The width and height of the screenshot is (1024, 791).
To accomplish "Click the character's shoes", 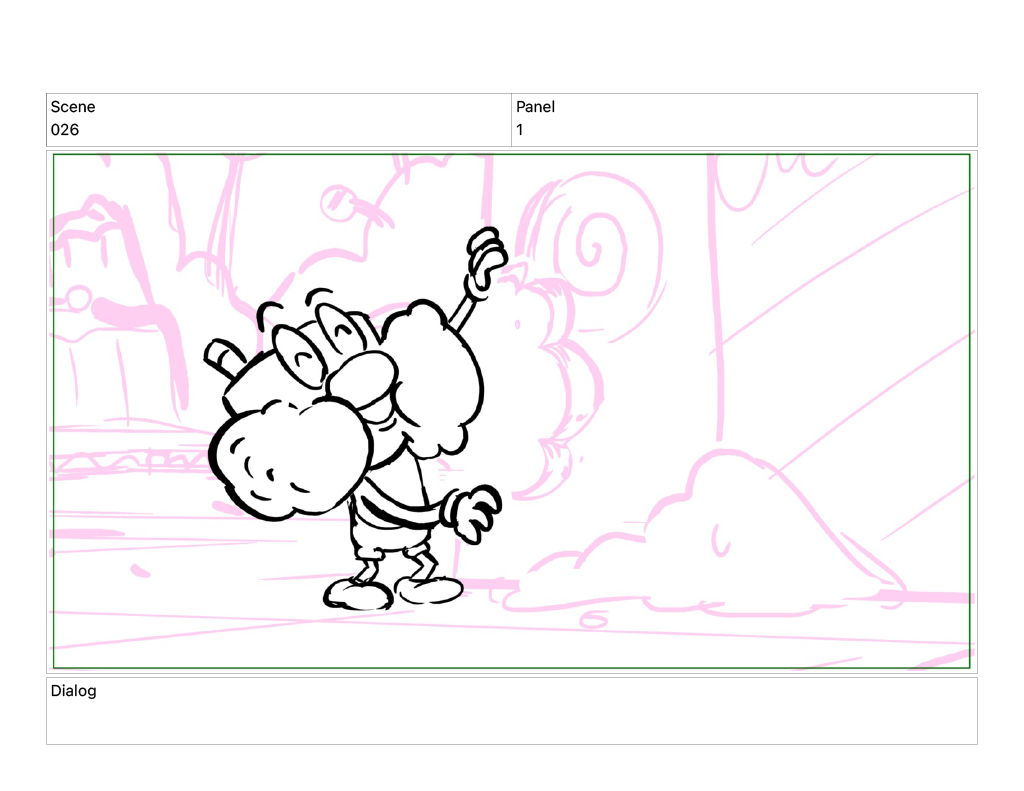I will pos(395,593).
